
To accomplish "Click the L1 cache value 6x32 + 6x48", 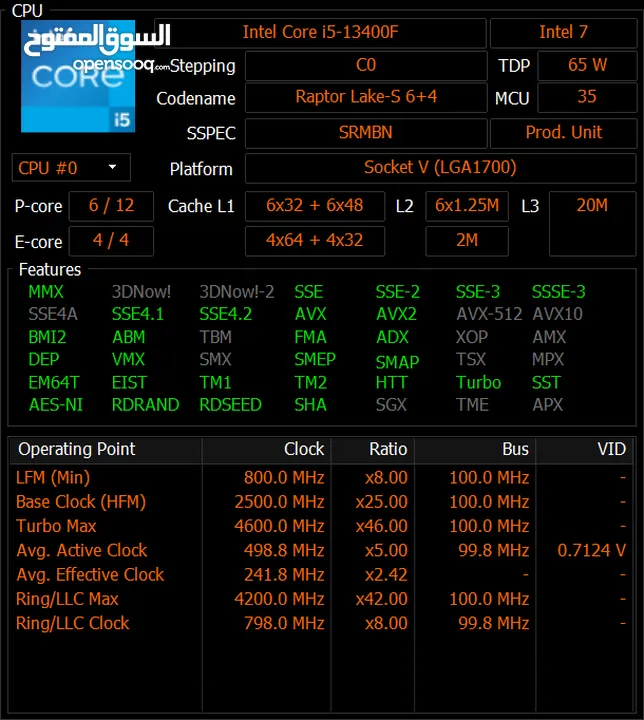I will coord(315,206).
